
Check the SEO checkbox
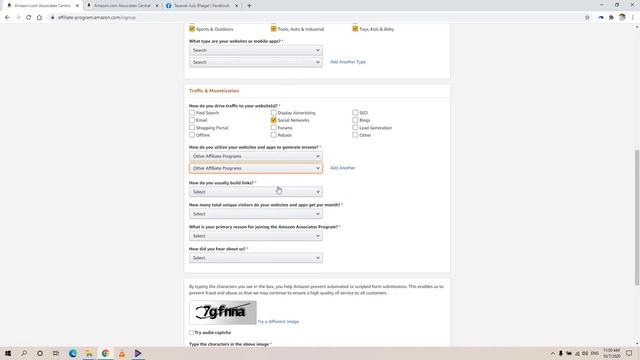(x=355, y=113)
